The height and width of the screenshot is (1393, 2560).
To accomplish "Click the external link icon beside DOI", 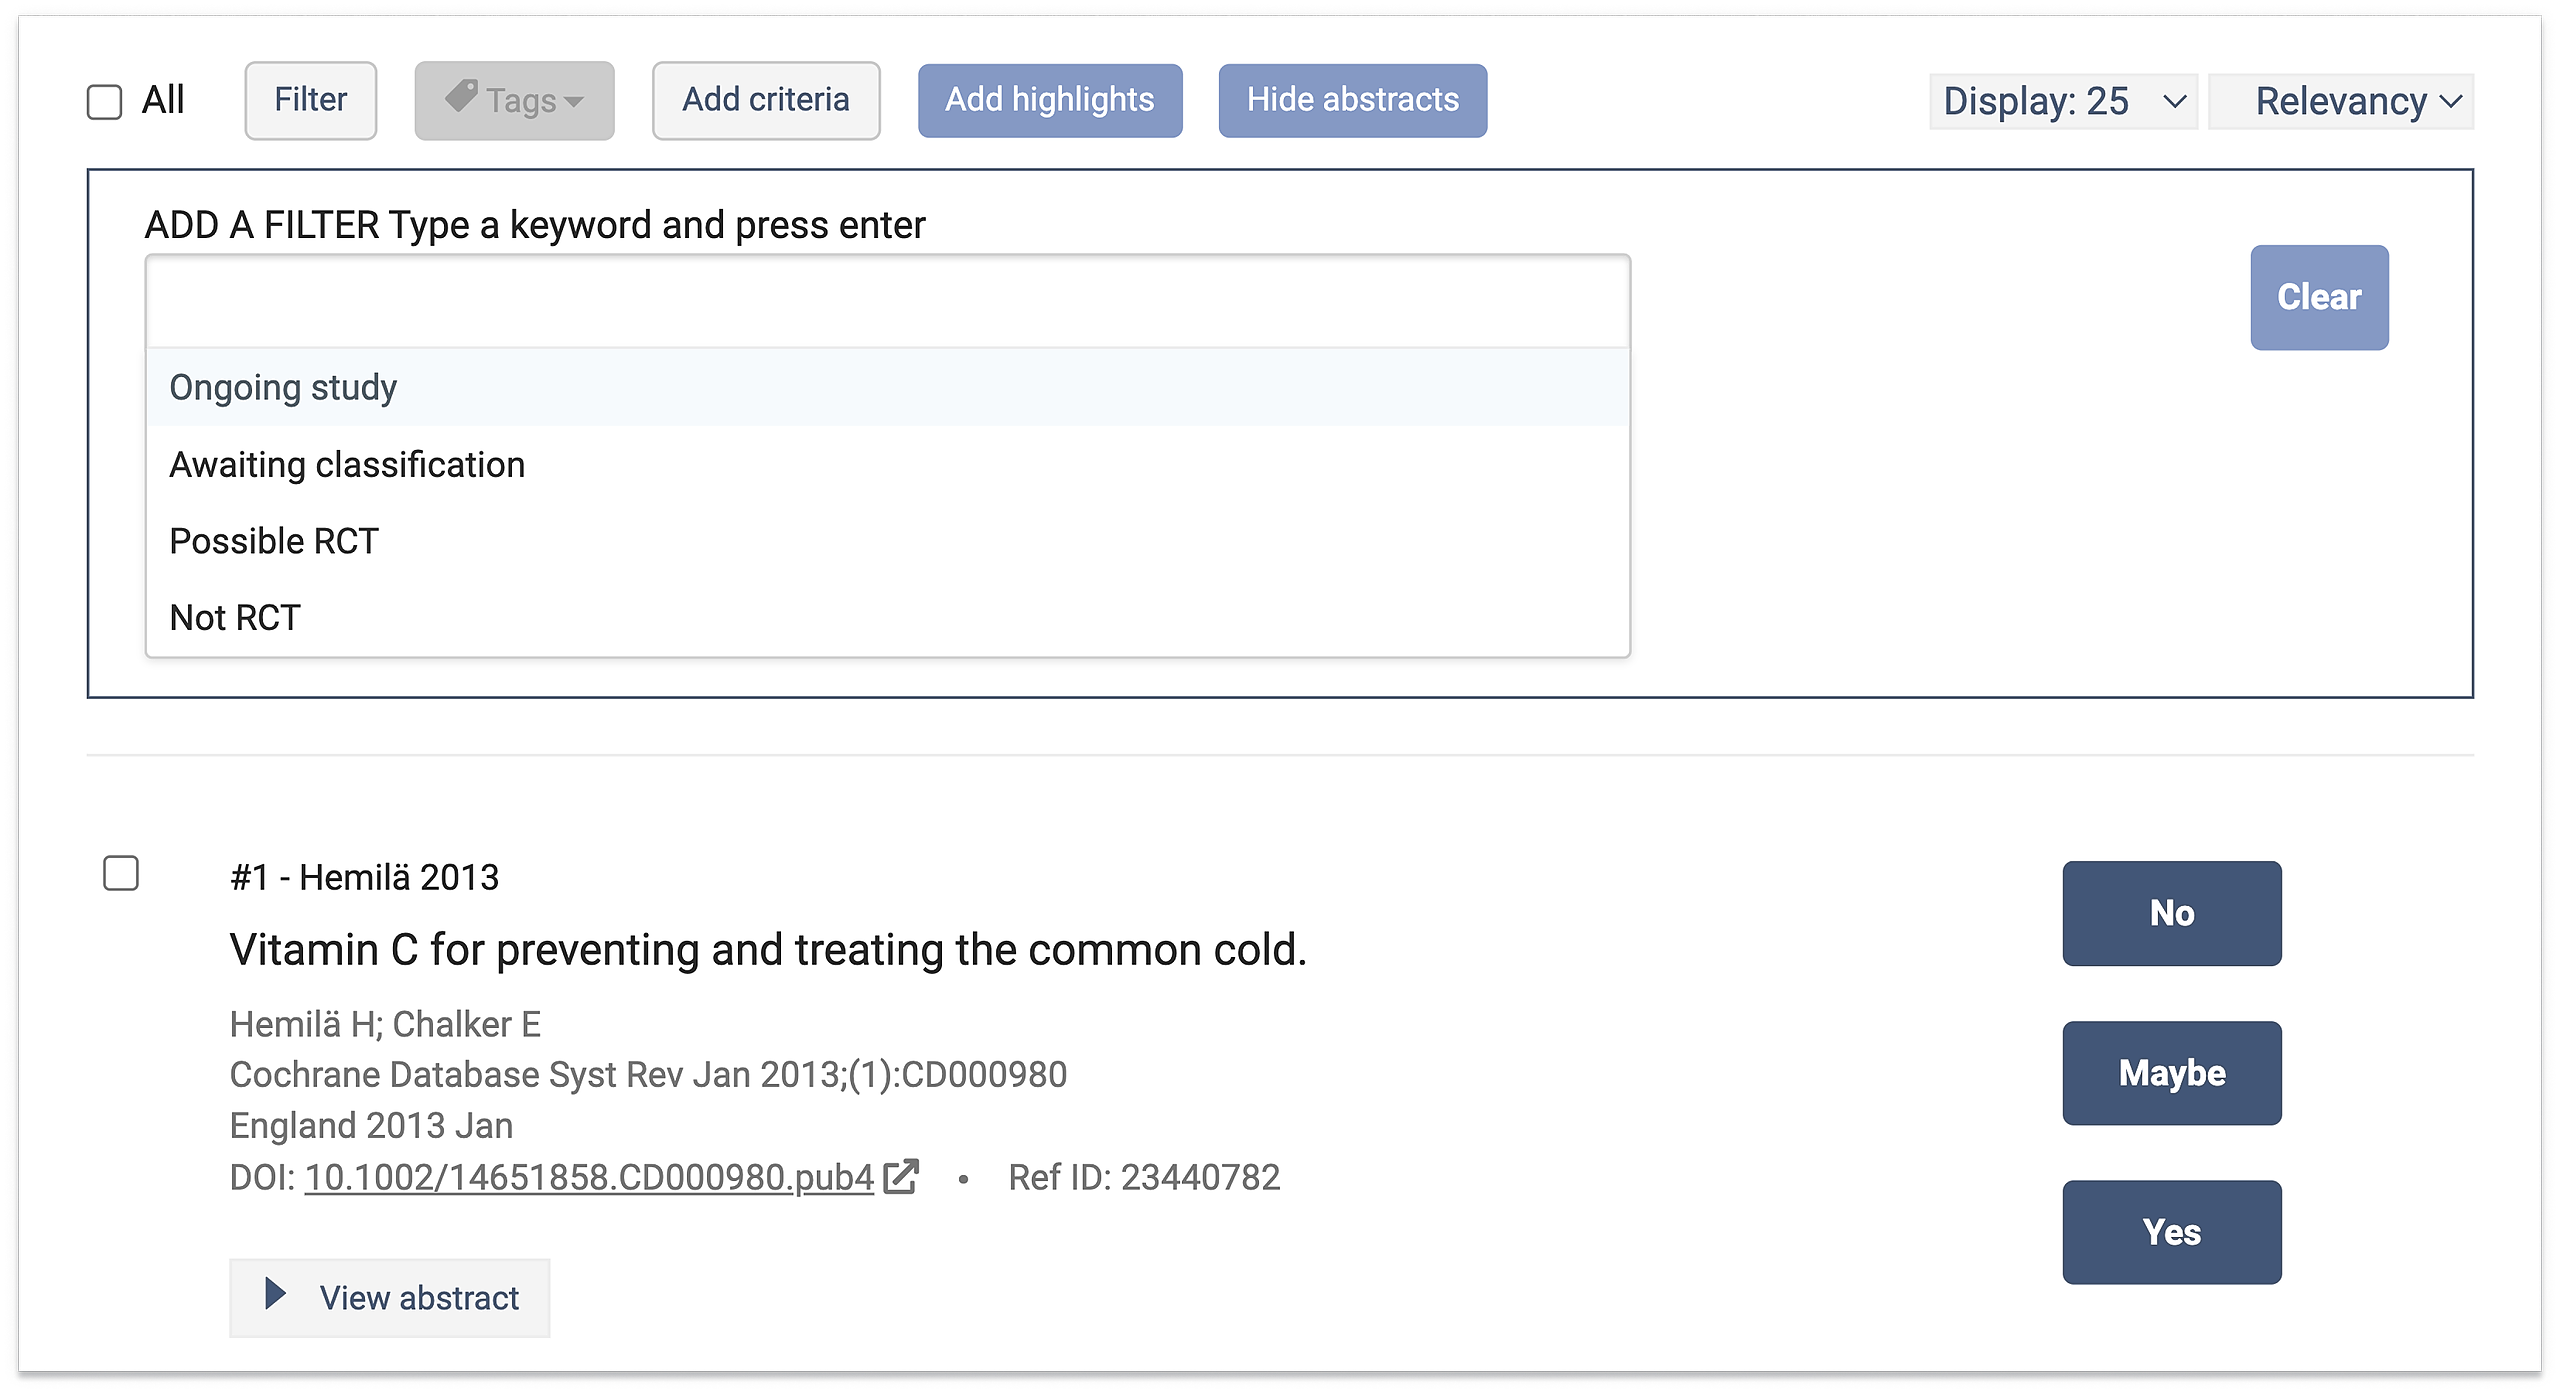I will point(901,1177).
